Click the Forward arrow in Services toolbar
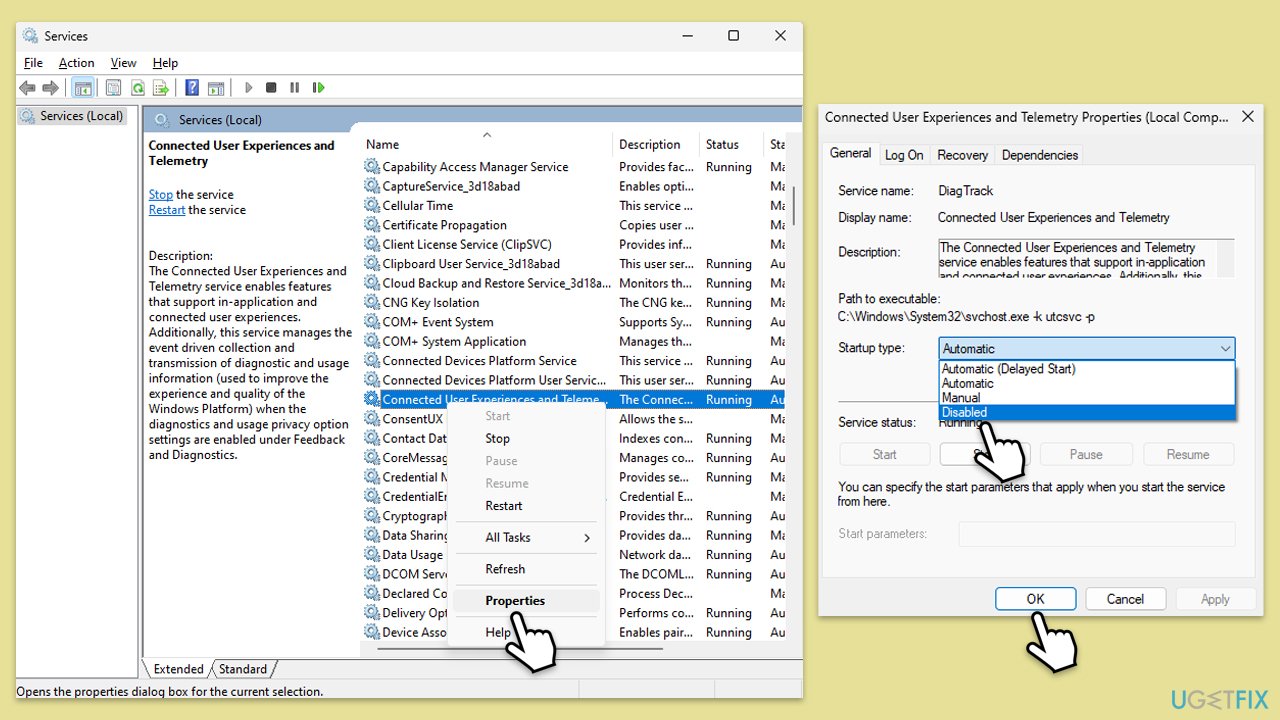 click(x=50, y=88)
